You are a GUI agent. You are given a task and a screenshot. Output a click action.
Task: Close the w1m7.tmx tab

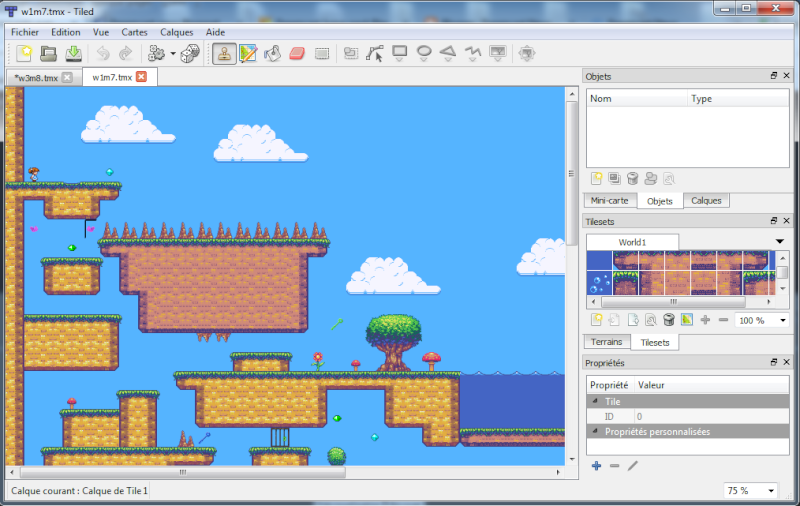click(141, 77)
